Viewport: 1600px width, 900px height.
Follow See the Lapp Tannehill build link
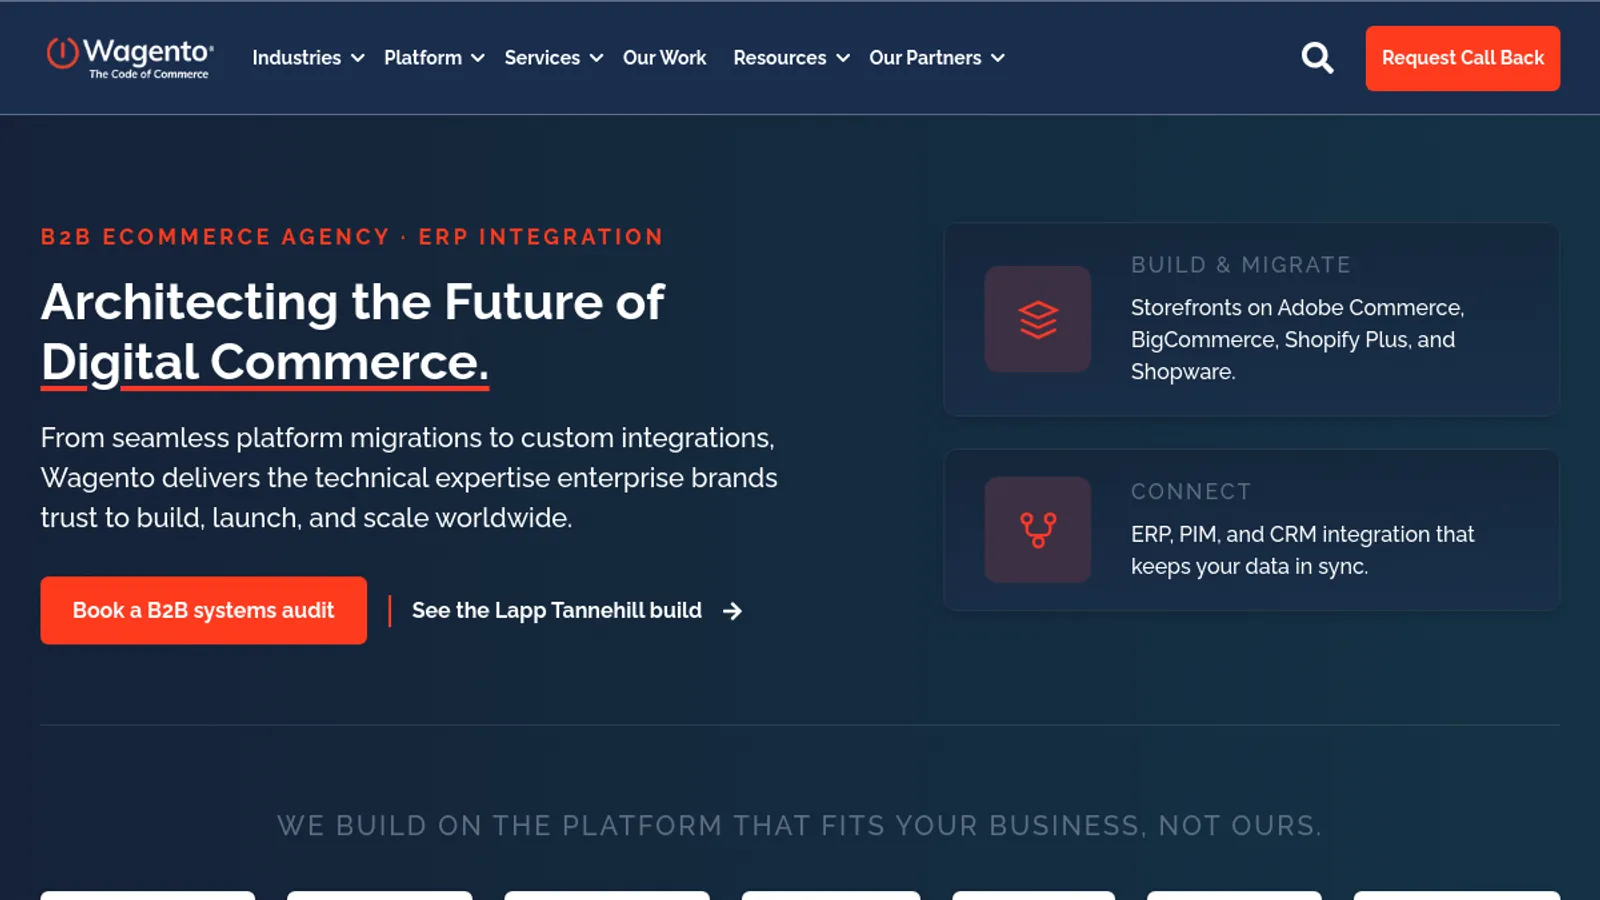click(x=577, y=611)
